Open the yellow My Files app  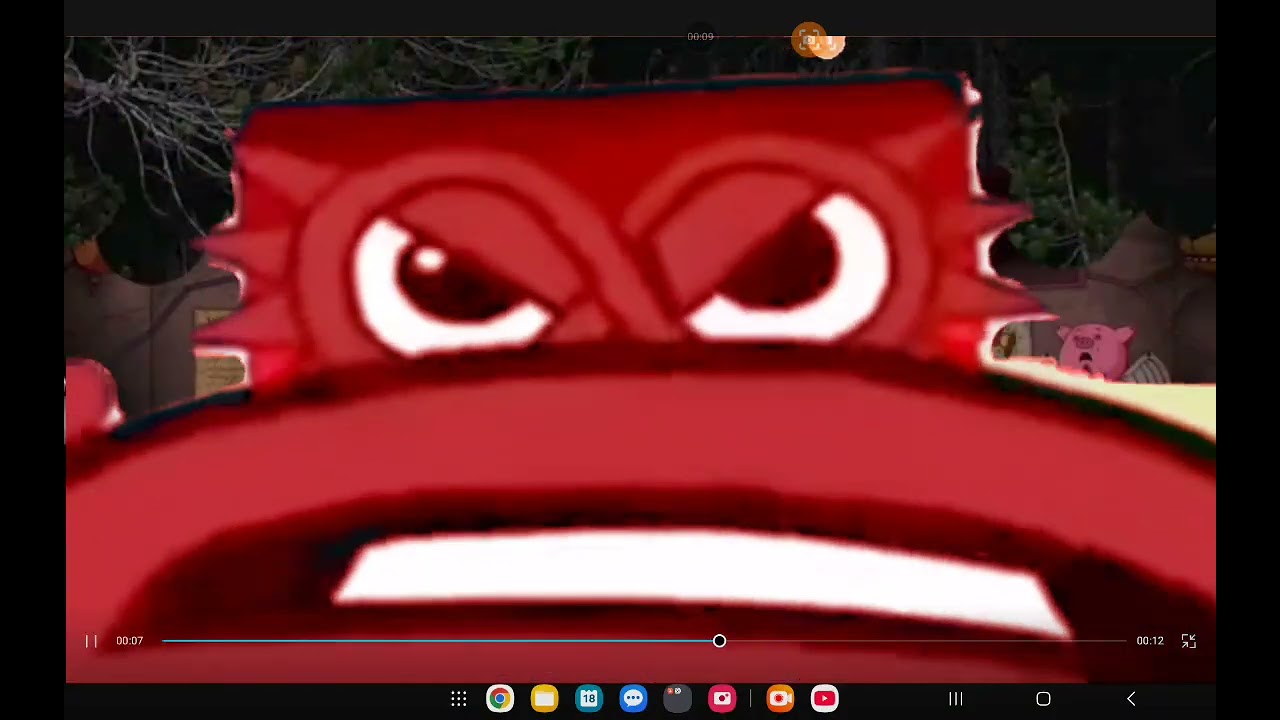(x=544, y=699)
